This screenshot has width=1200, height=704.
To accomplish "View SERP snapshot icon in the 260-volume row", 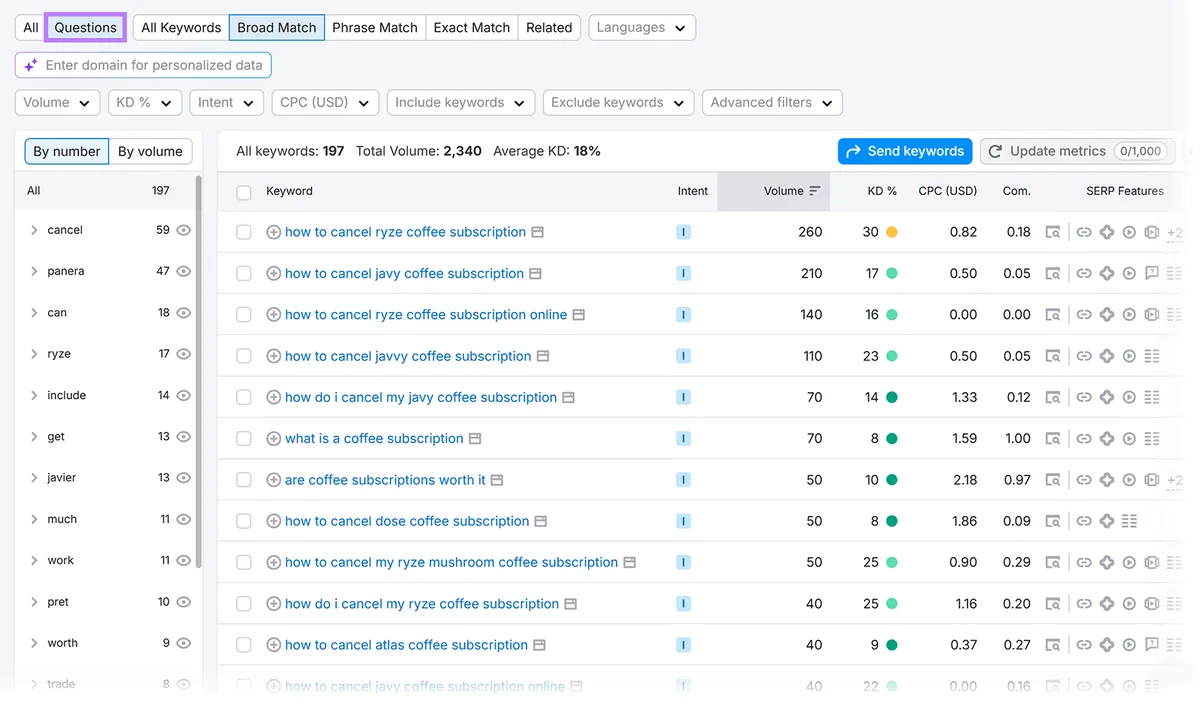I will click(1053, 232).
